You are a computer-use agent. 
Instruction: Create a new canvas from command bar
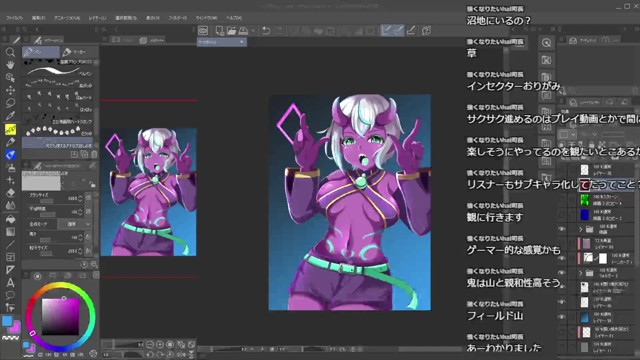tap(220, 31)
